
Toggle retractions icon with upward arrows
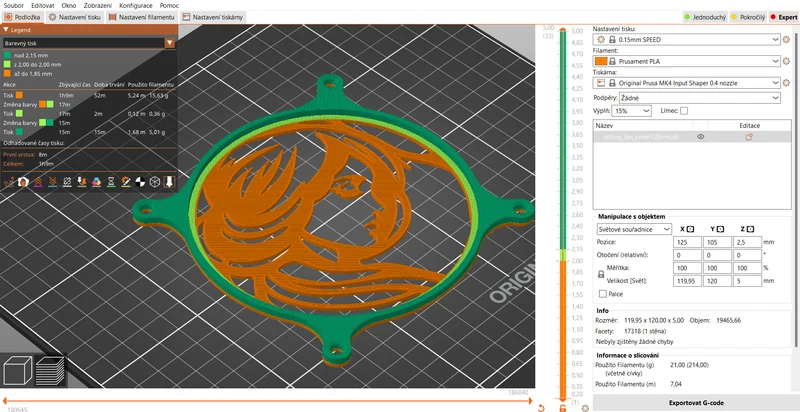click(38, 182)
